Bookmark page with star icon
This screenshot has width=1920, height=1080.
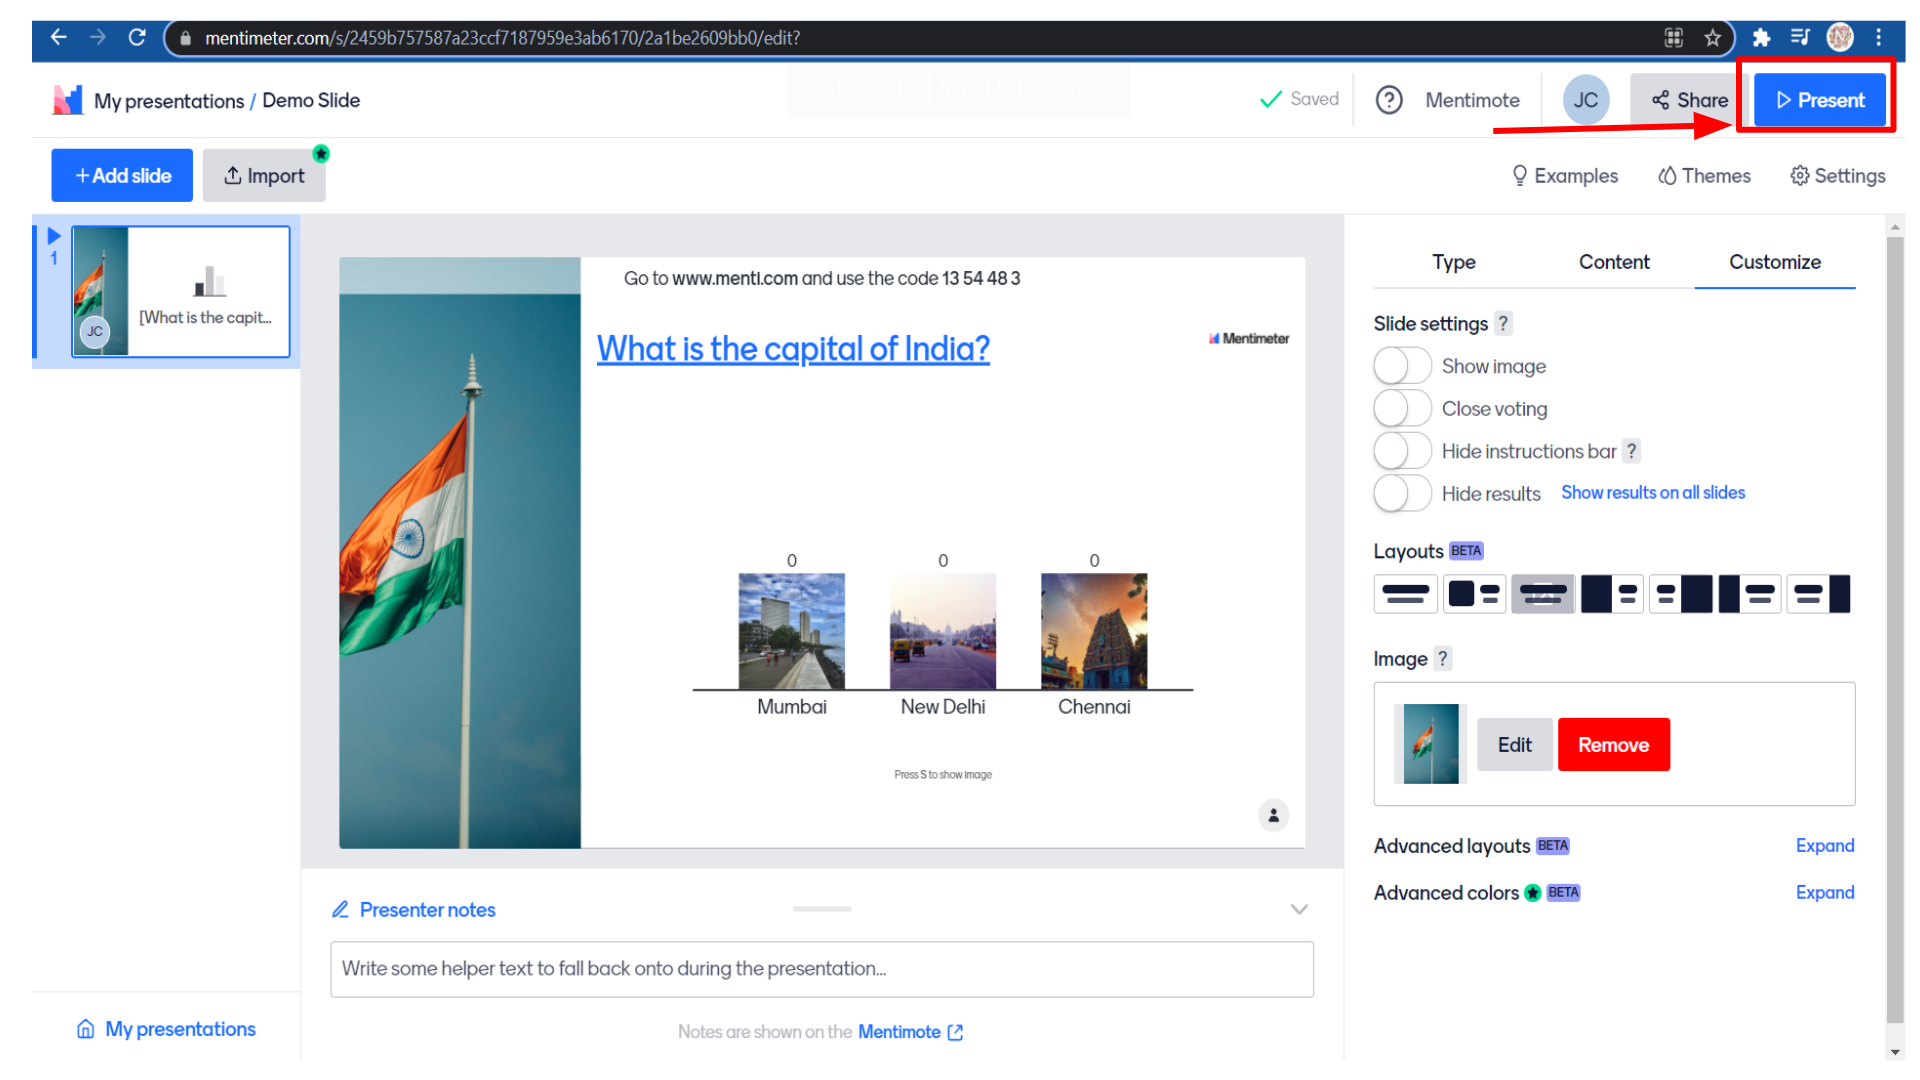[1713, 38]
